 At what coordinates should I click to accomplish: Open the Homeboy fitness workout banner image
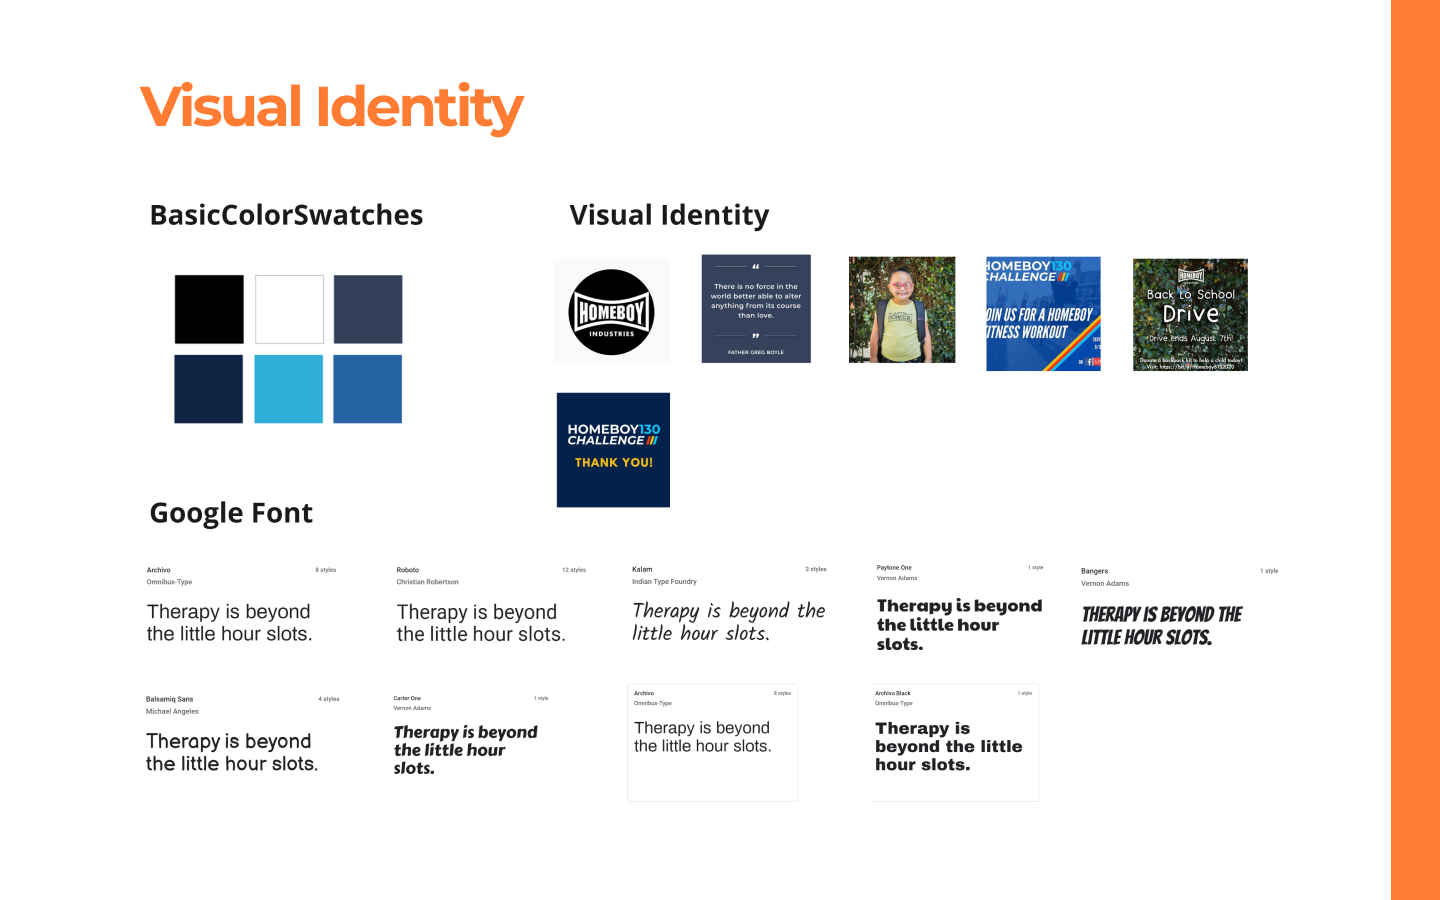1043,314
